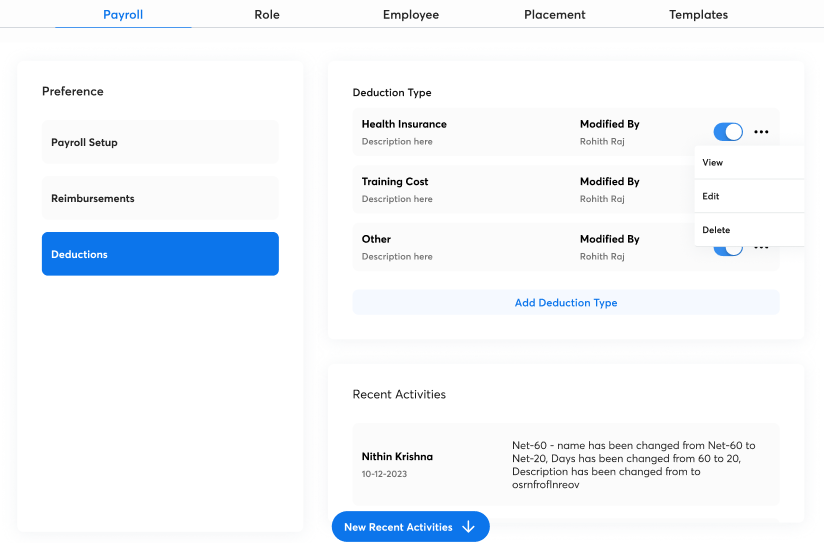Go to the Placement tab
The height and width of the screenshot is (543, 824).
(x=555, y=15)
